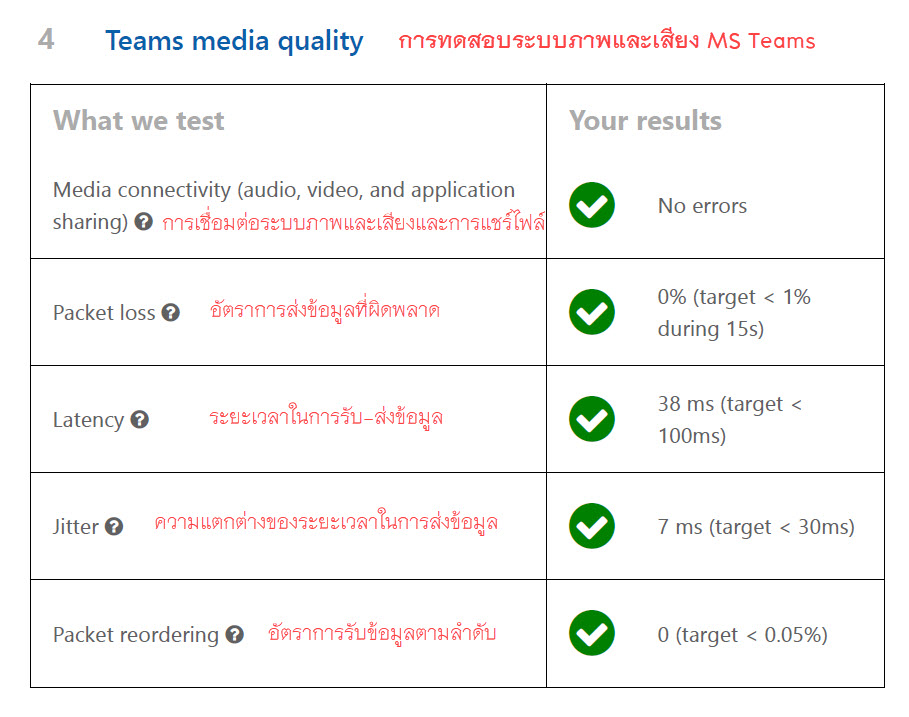This screenshot has width=909, height=717.
Task: Click the 38 ms latency result
Action: point(730,420)
